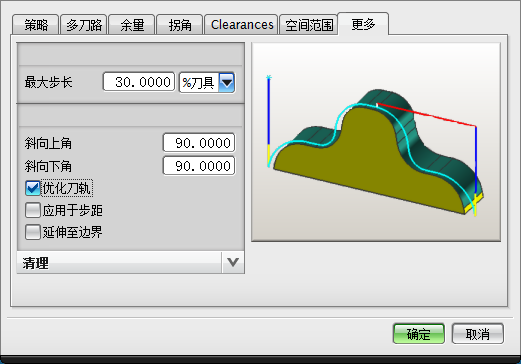521x364 pixels.
Task: Confirm with the green 确定 button
Action: 419,334
